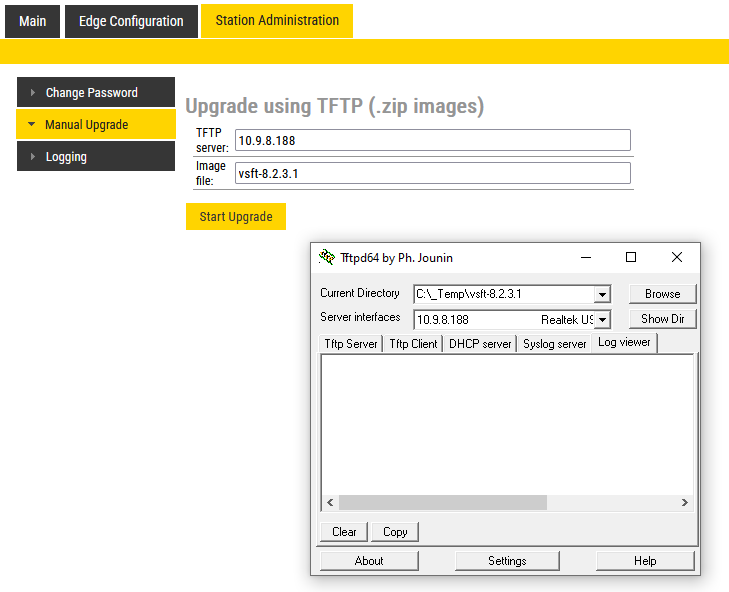Viewport: 729px width, 592px height.
Task: Click the Tftpd64 app icon in title bar
Action: click(x=327, y=257)
